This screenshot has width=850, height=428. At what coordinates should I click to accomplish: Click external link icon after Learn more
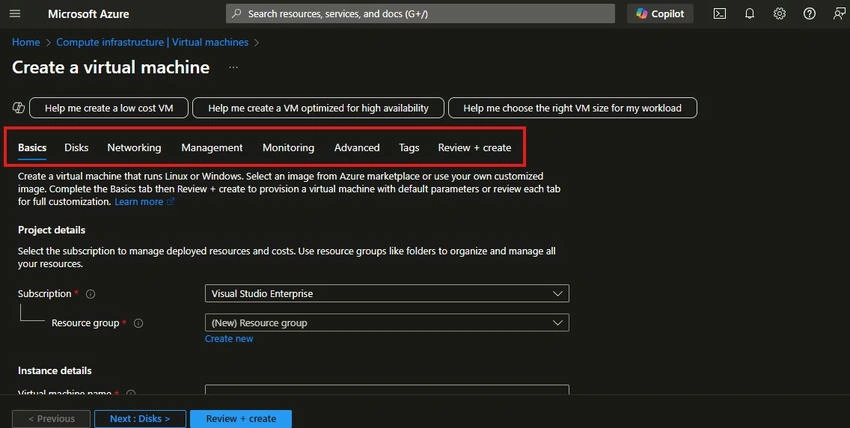[170, 202]
